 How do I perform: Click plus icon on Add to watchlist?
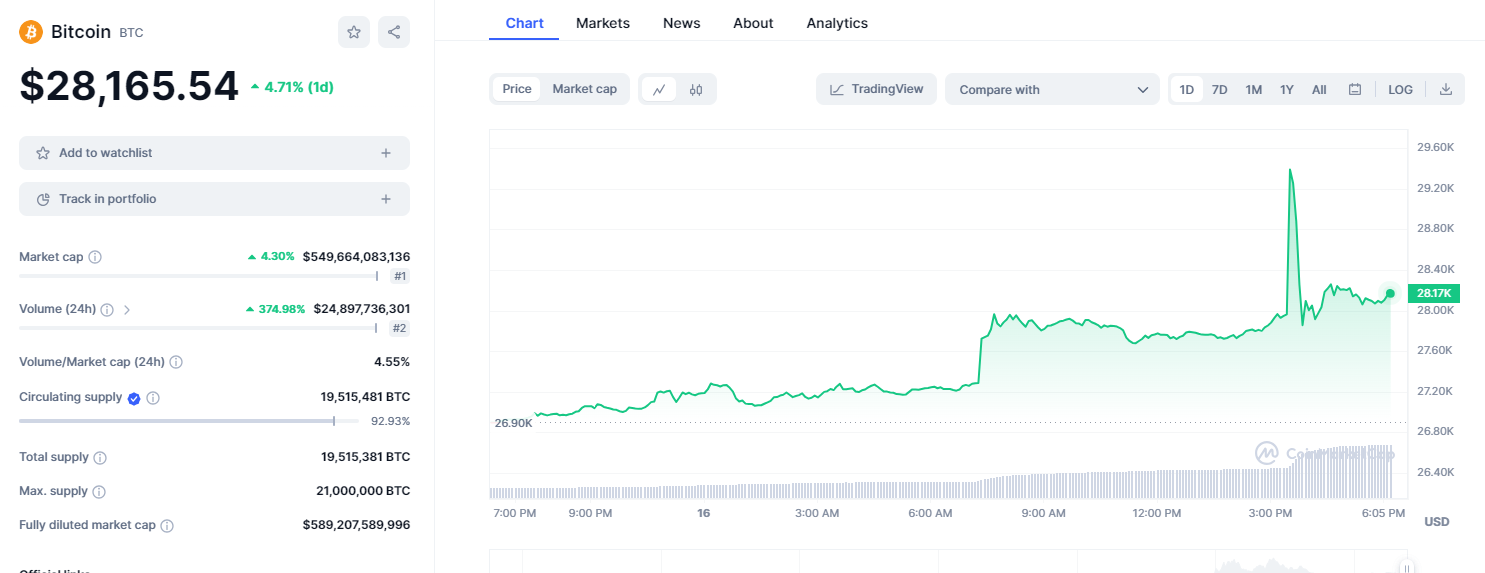[x=386, y=153]
